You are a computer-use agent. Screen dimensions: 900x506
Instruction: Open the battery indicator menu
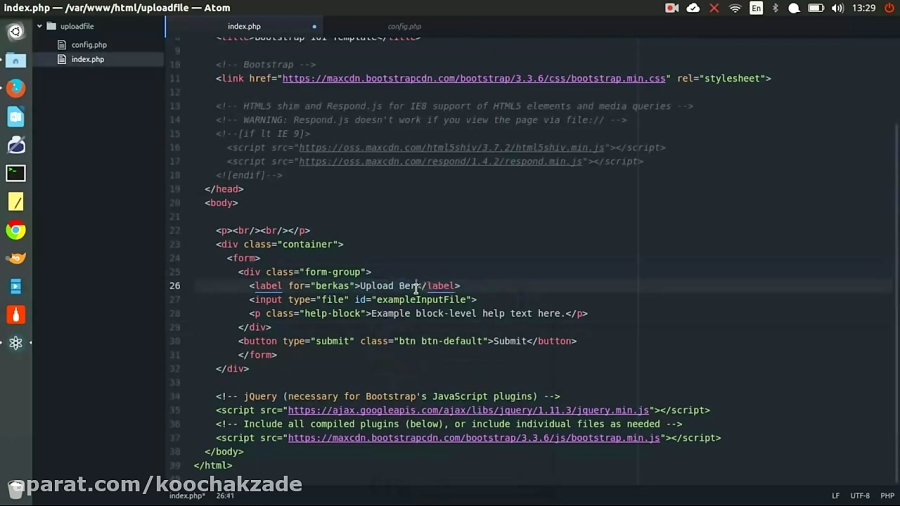click(816, 8)
